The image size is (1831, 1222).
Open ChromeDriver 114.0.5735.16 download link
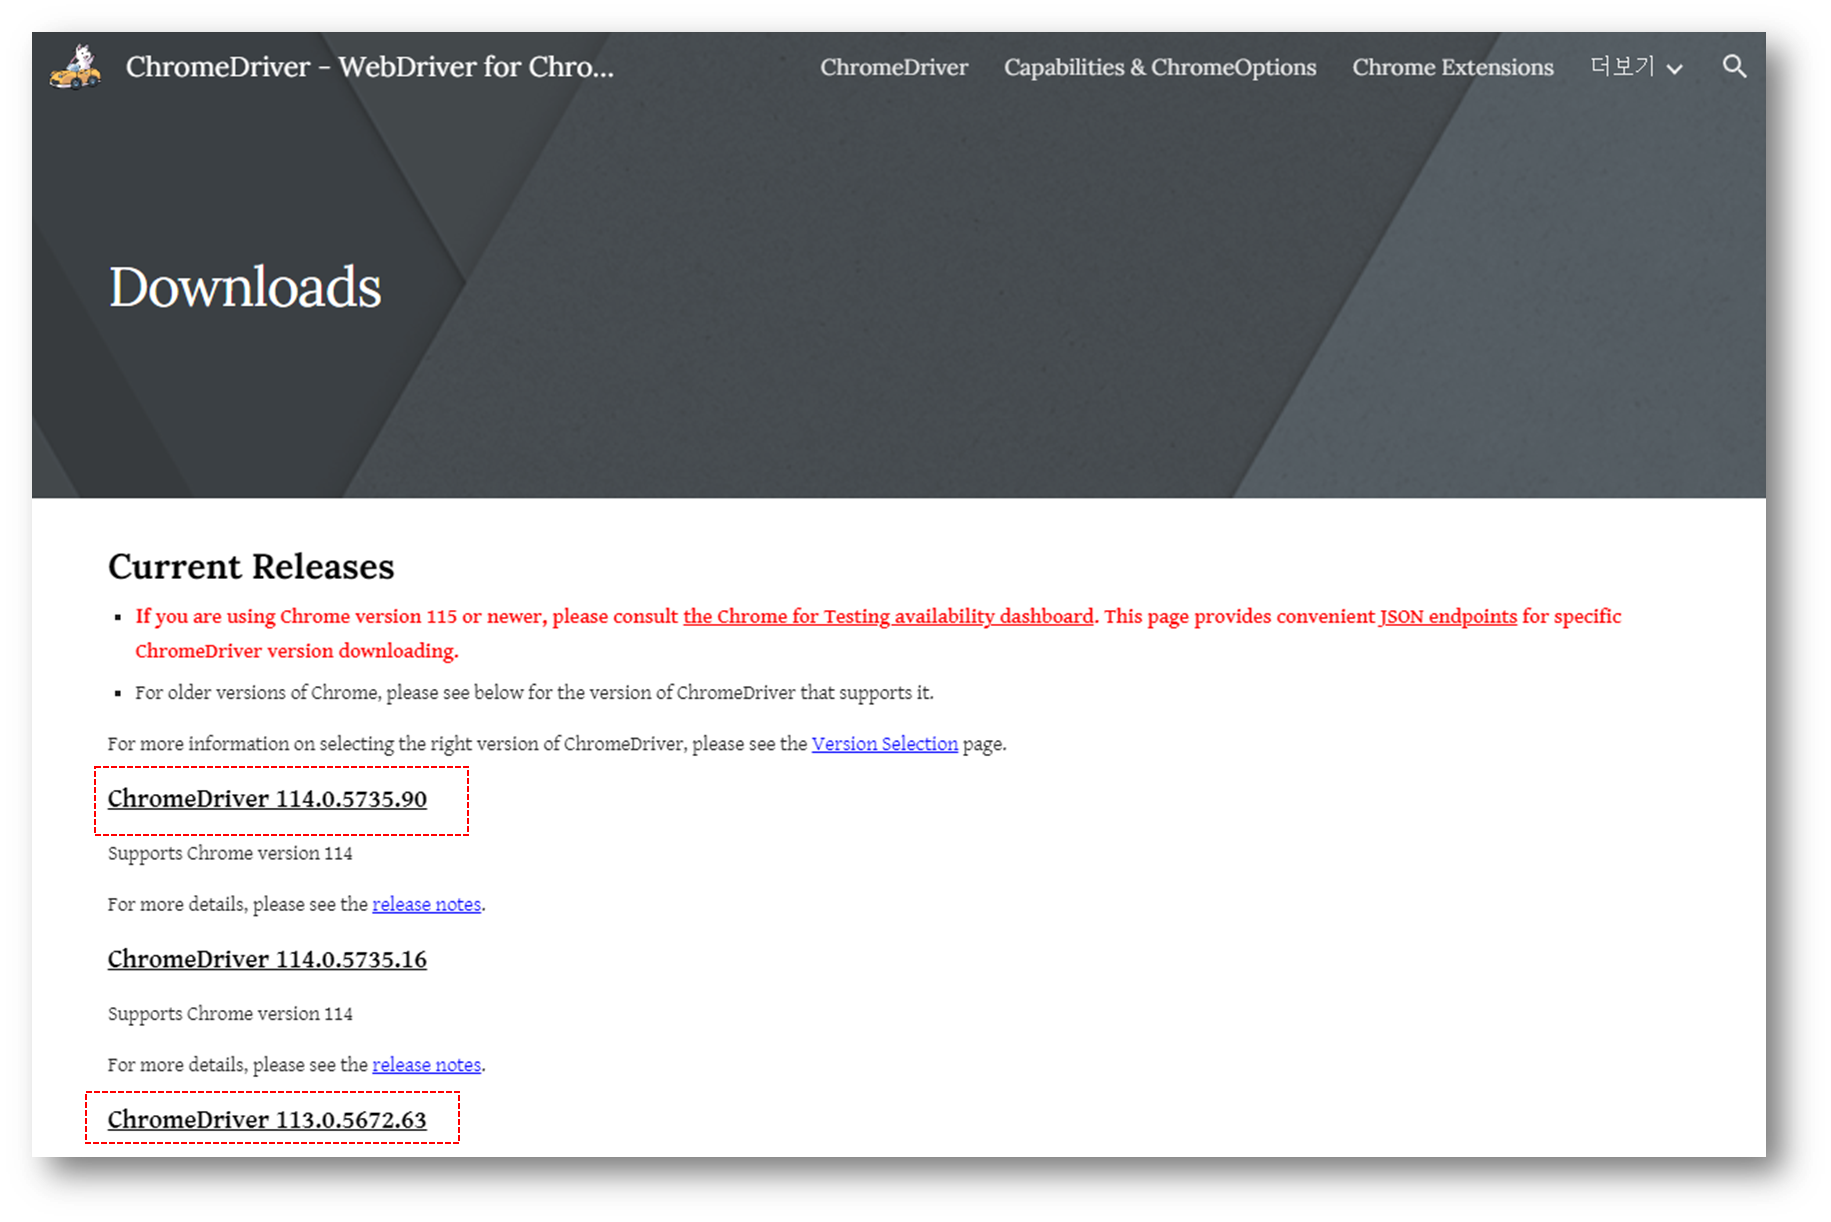267,959
